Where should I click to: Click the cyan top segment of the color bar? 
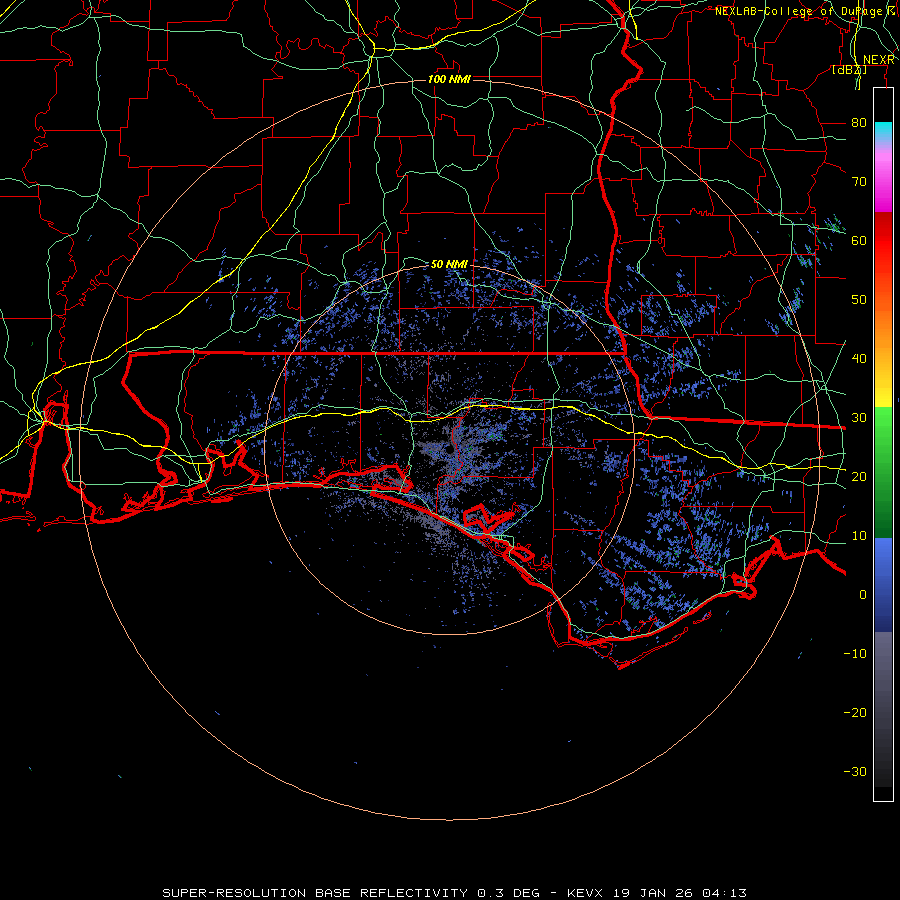click(x=883, y=131)
